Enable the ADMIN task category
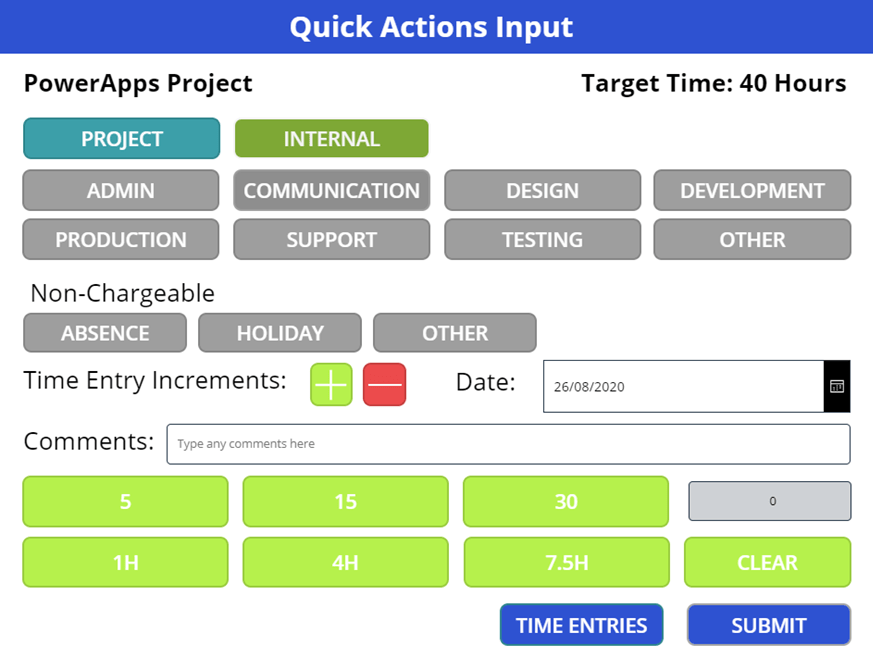Image resolution: width=873 pixels, height=651 pixels. pos(120,190)
